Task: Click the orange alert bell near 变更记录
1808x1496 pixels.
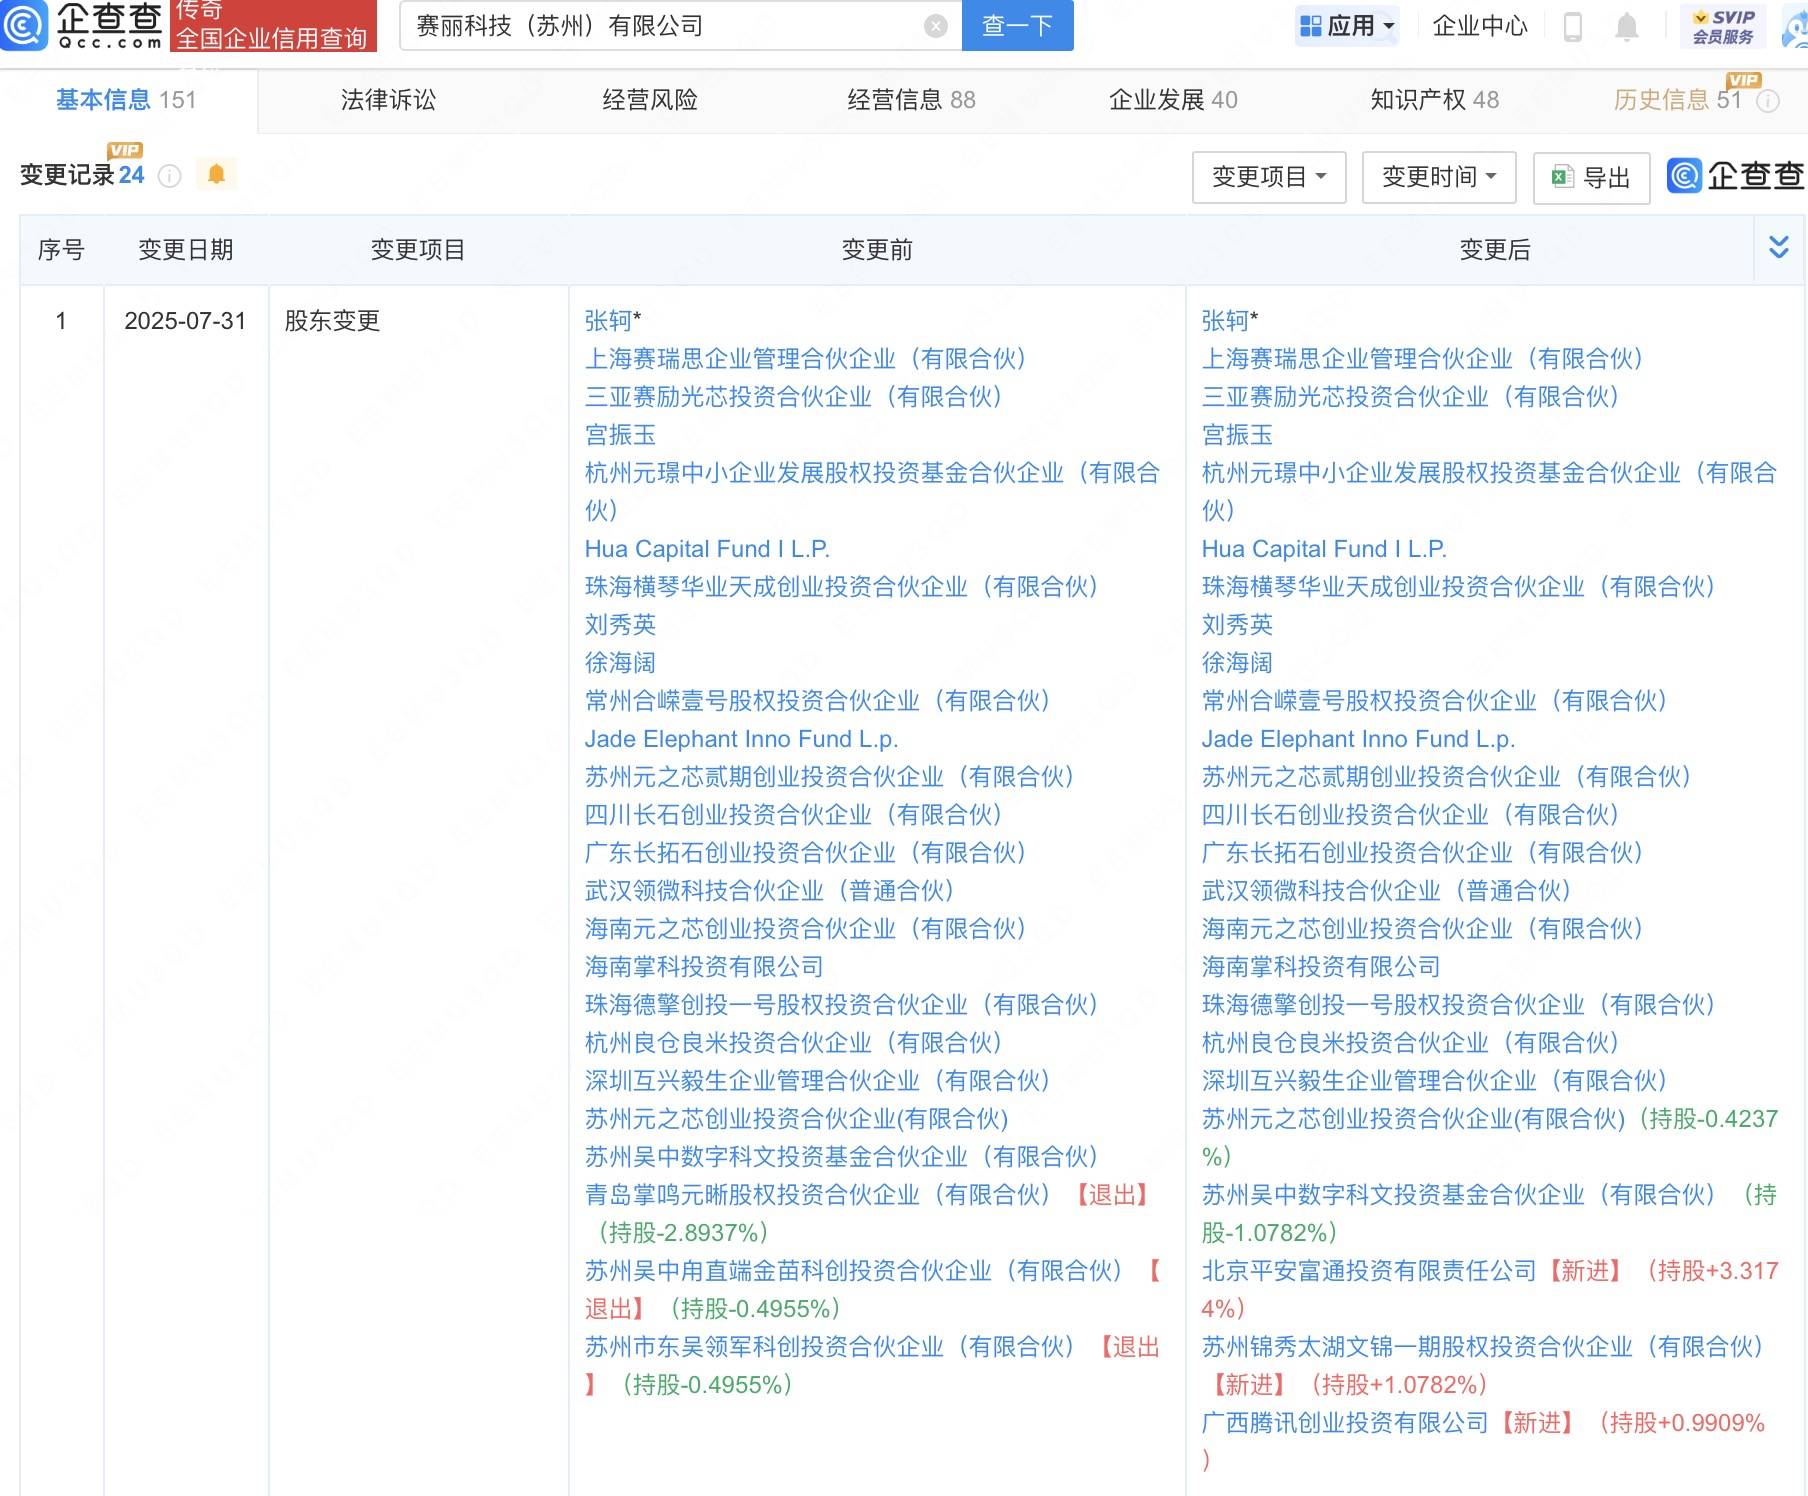Action: tap(216, 174)
